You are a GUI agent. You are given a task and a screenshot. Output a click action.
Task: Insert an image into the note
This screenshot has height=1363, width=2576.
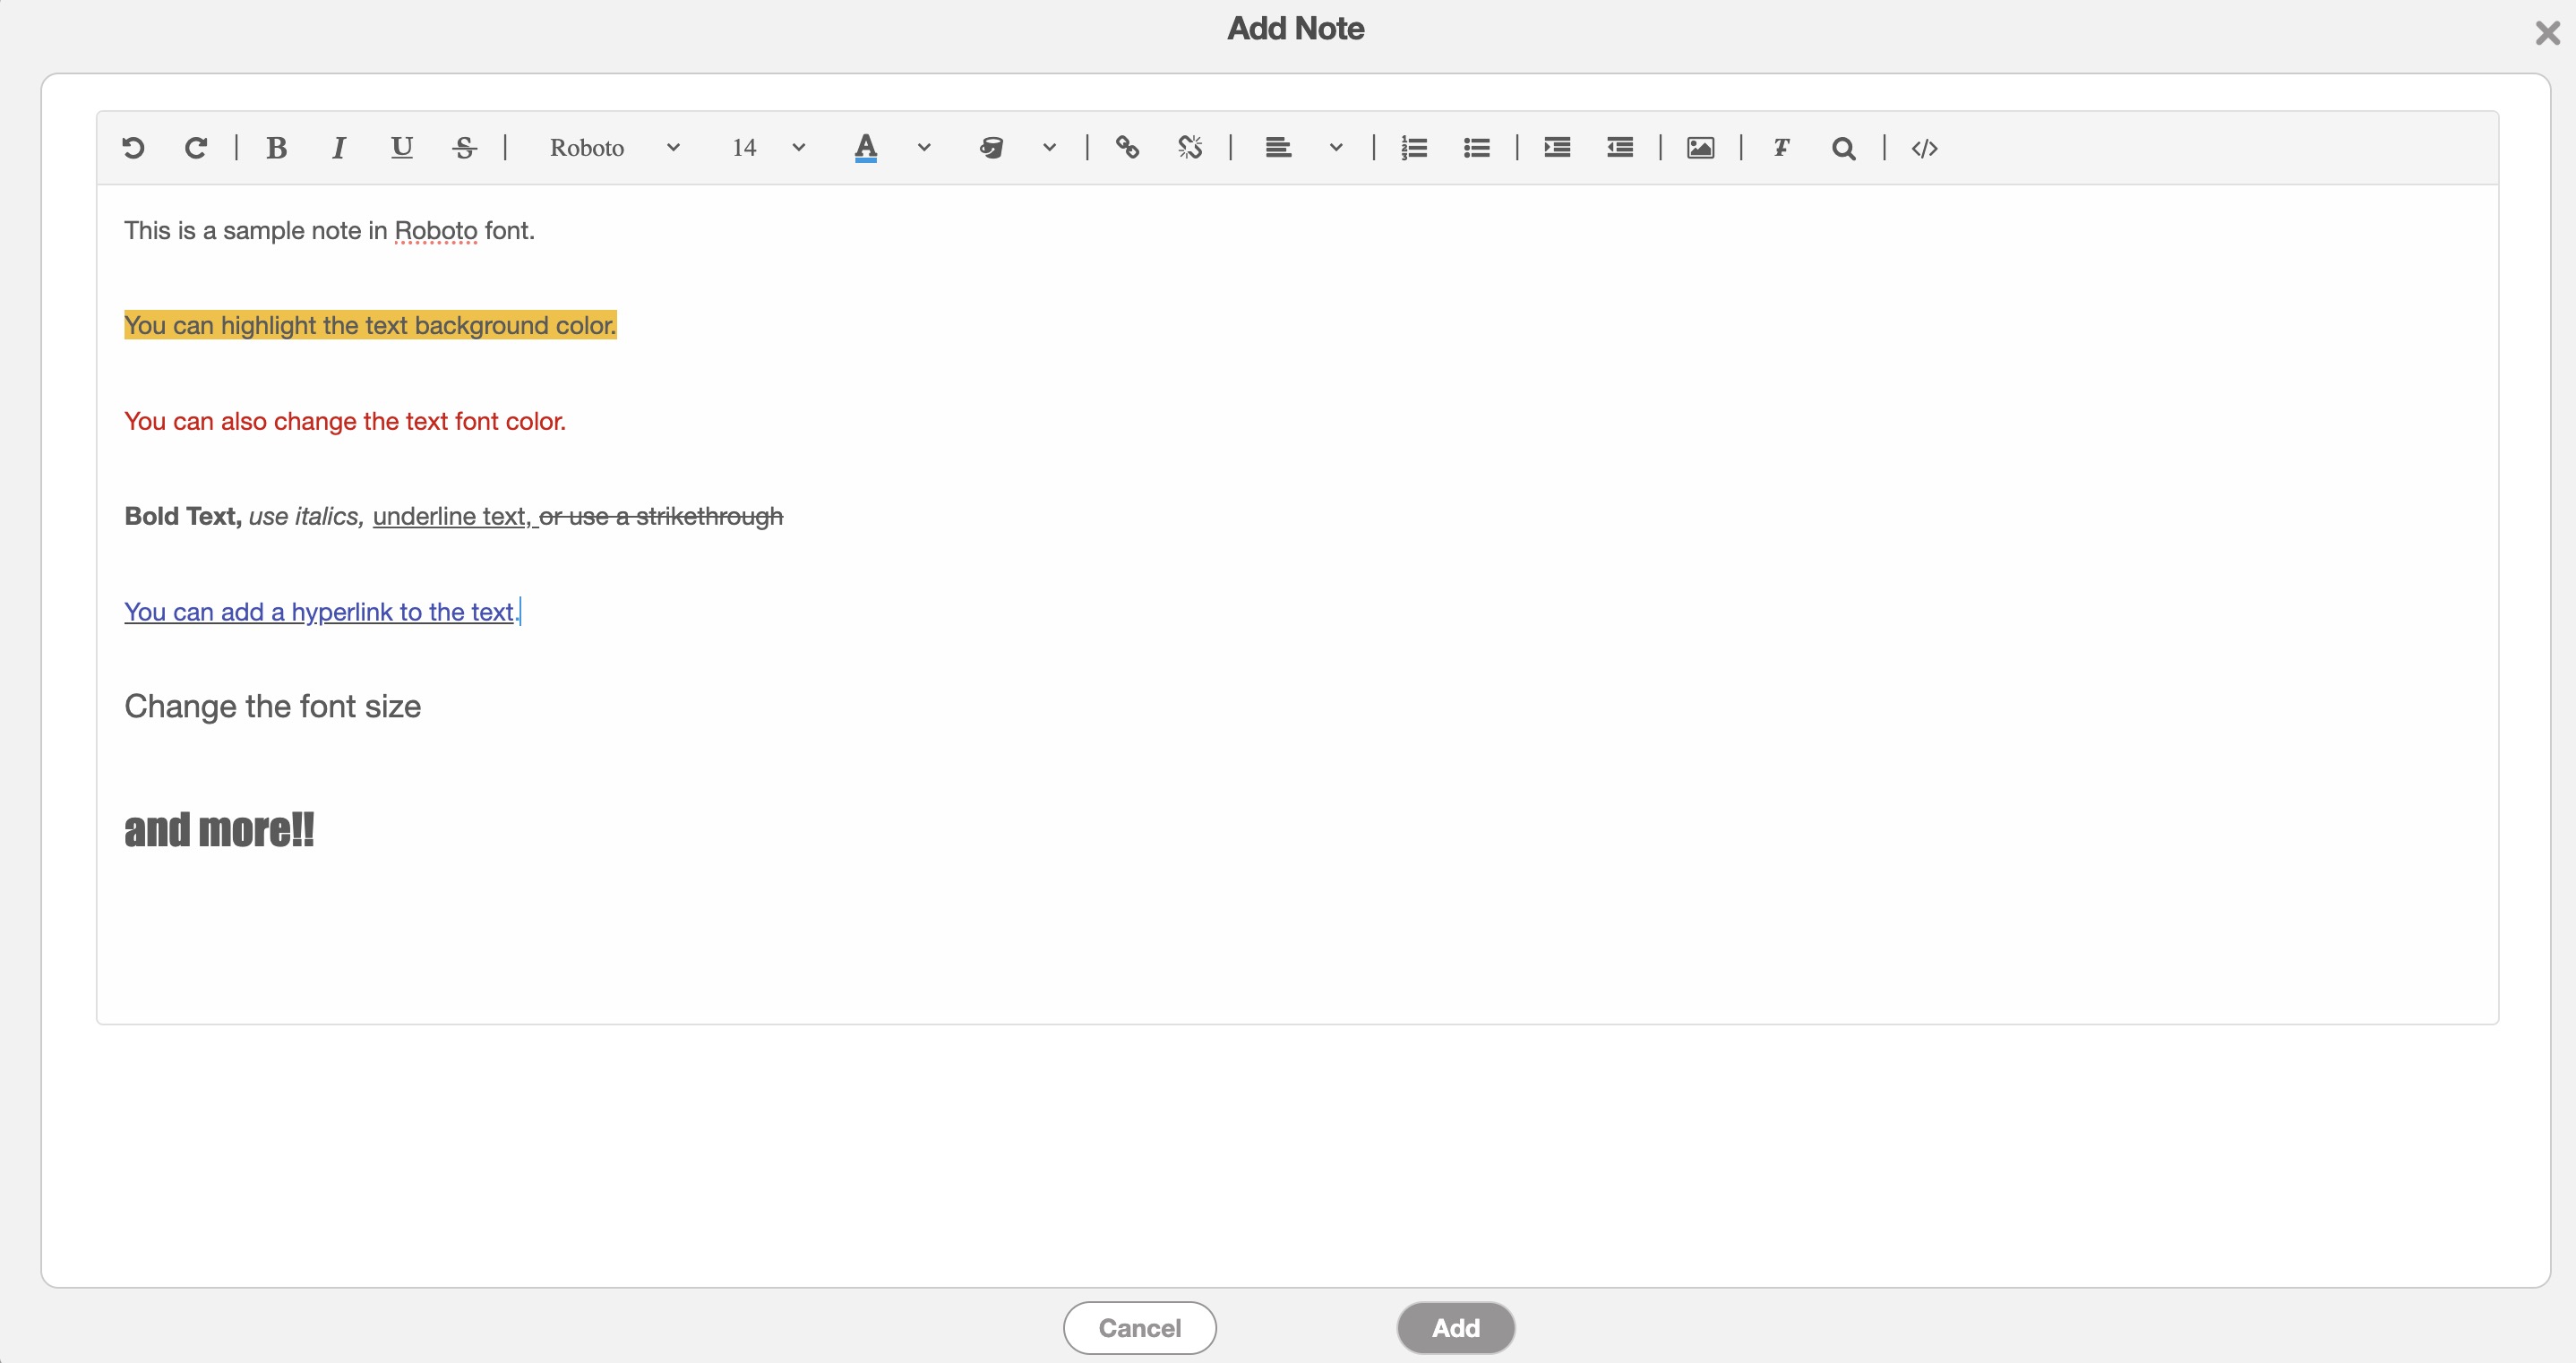coord(1700,148)
